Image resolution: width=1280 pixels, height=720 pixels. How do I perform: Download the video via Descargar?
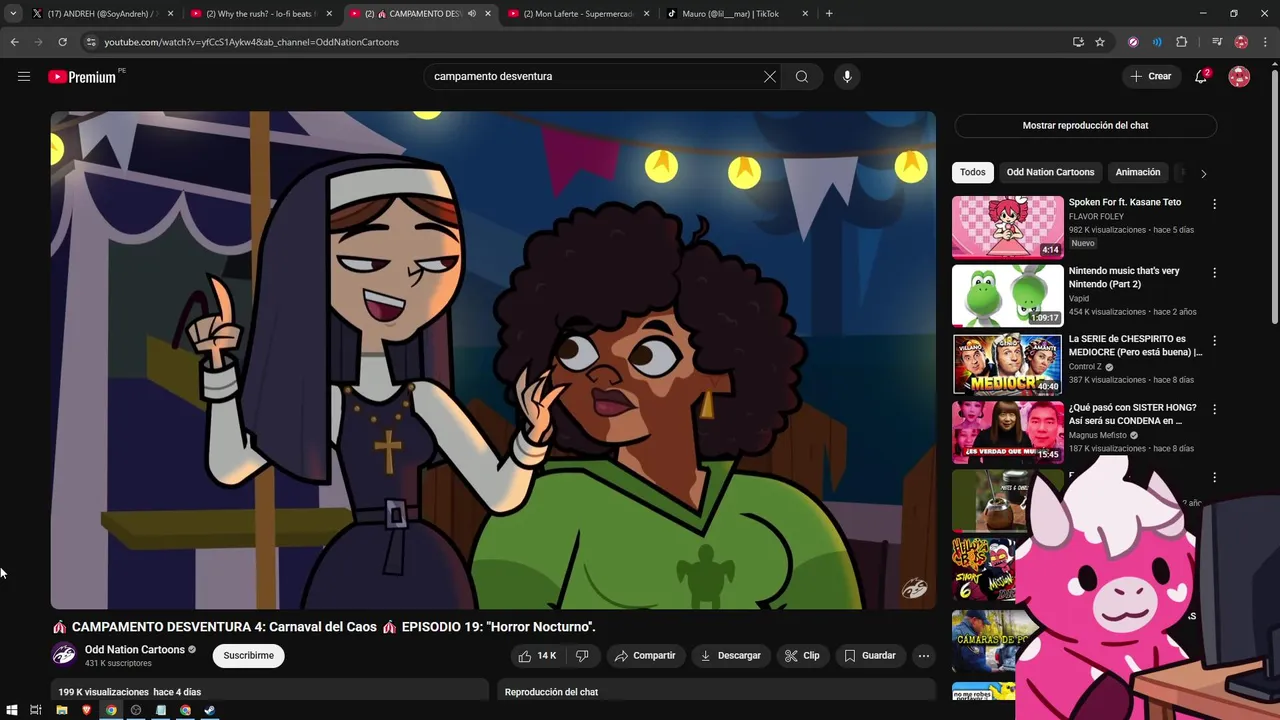[x=731, y=656]
